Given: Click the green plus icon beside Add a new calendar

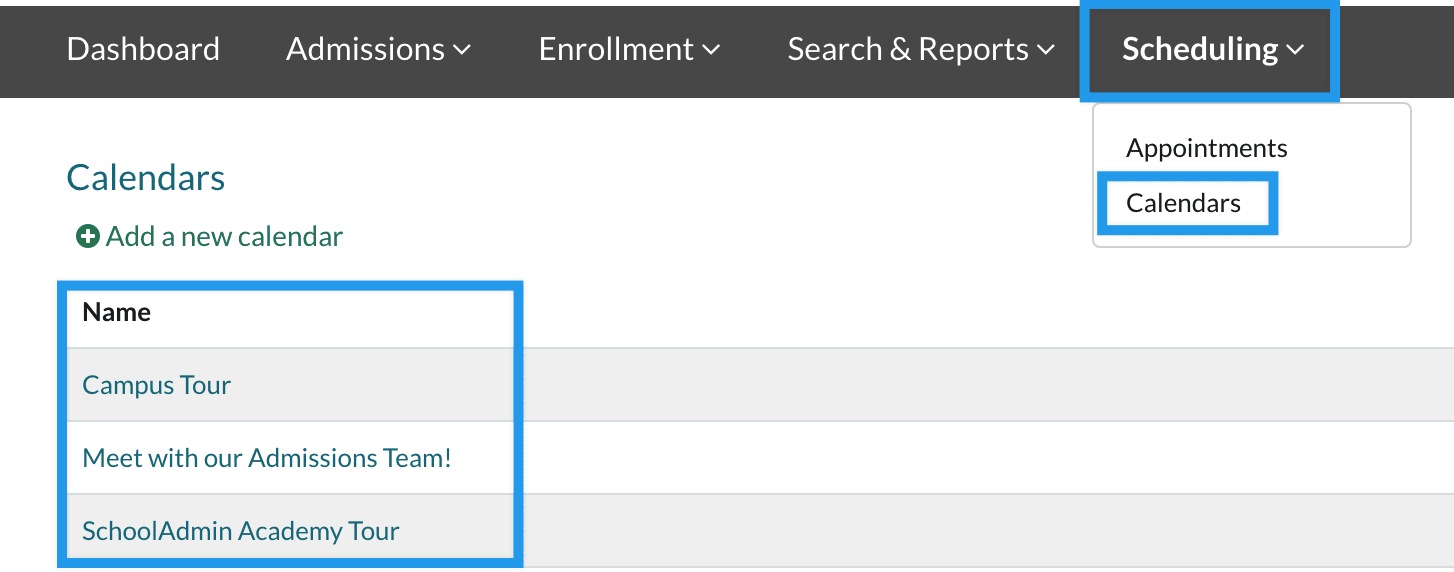Looking at the screenshot, I should tap(88, 237).
